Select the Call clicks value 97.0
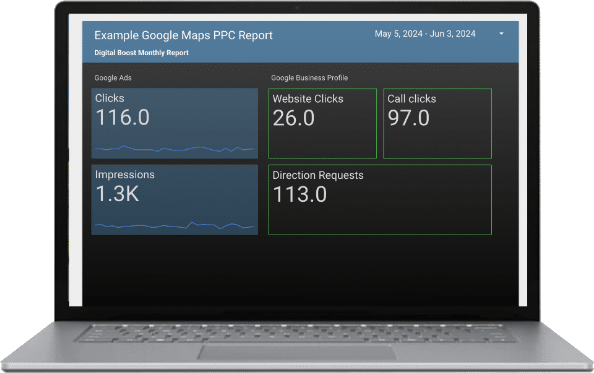 (x=408, y=118)
